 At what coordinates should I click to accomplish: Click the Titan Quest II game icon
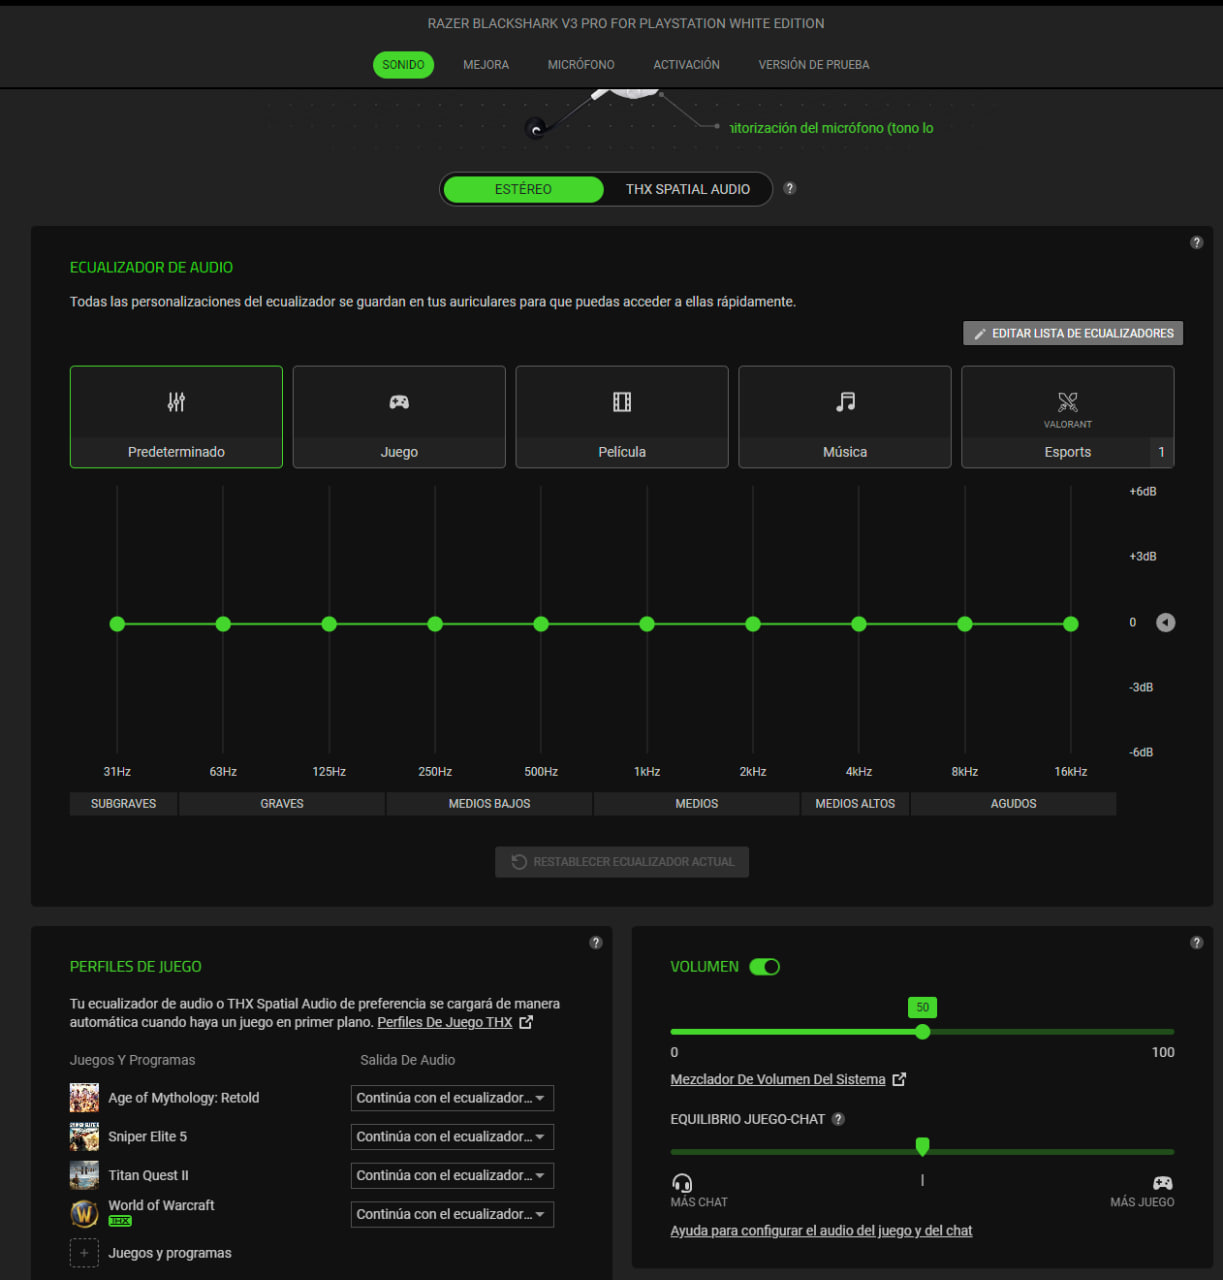[84, 1176]
